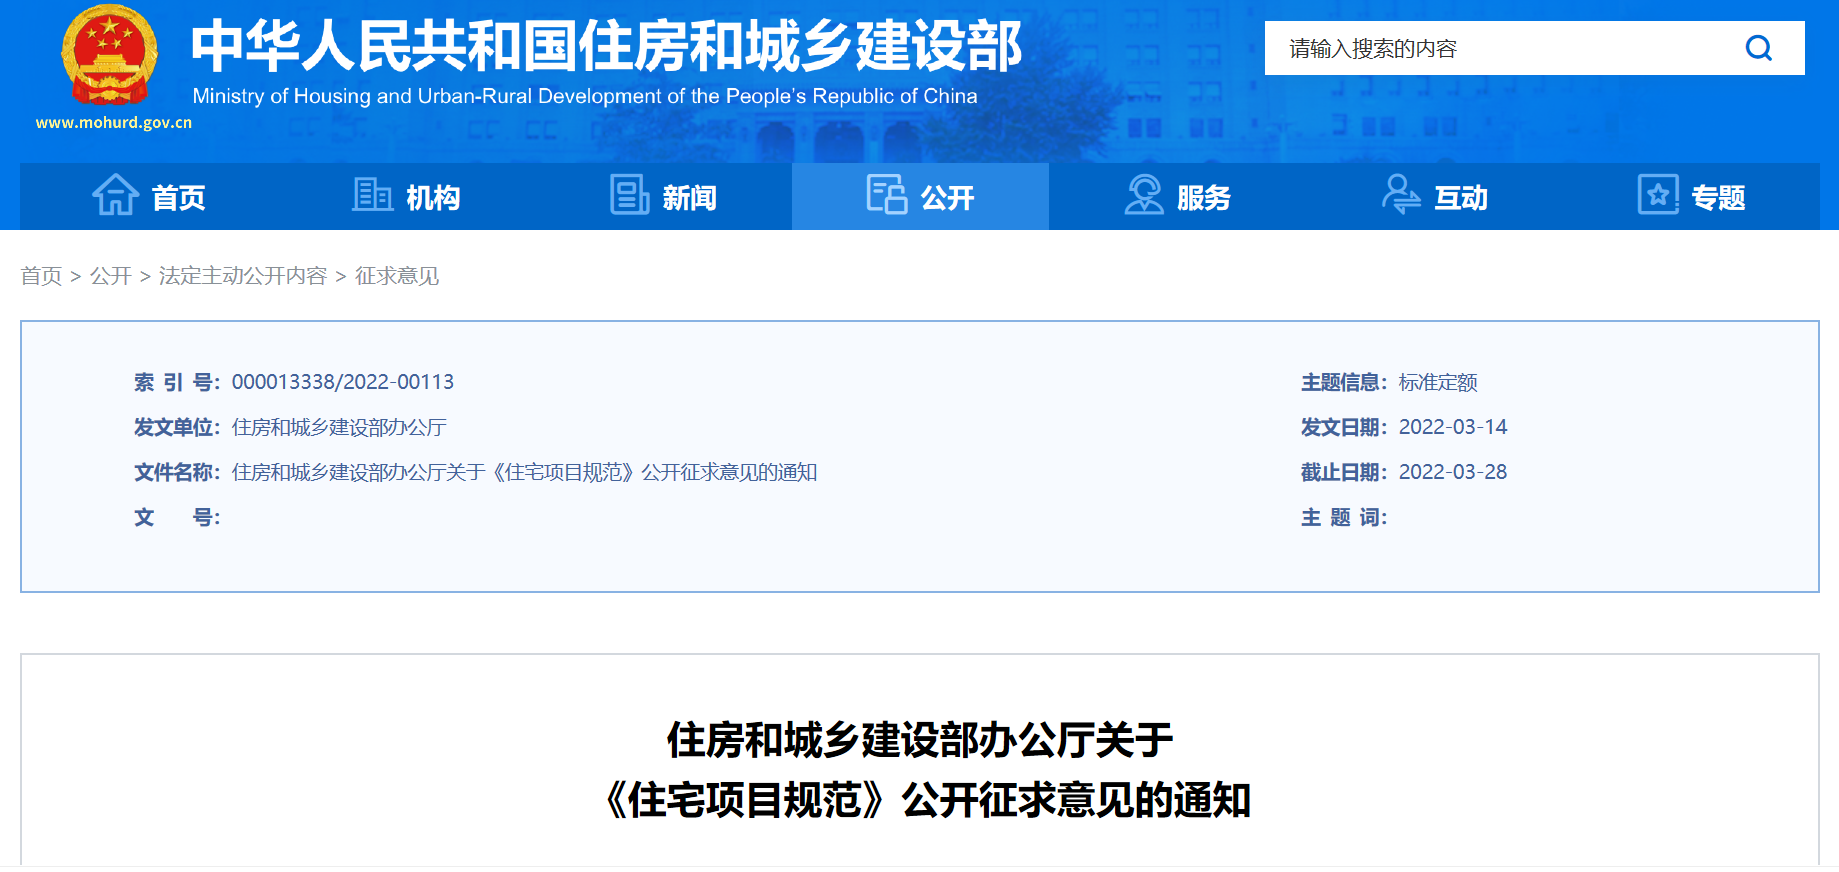The width and height of the screenshot is (1839, 872).
Task: Select index number 000013338/2022-00113
Action: pyautogui.click(x=343, y=382)
